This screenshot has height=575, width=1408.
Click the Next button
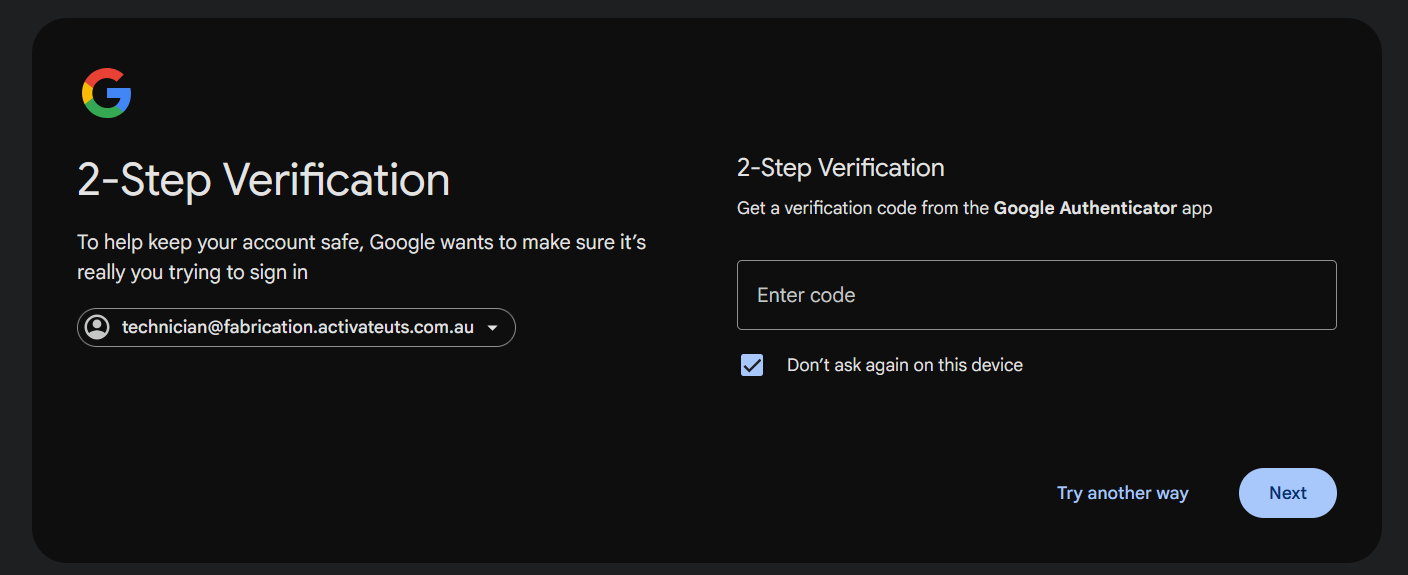pos(1287,493)
